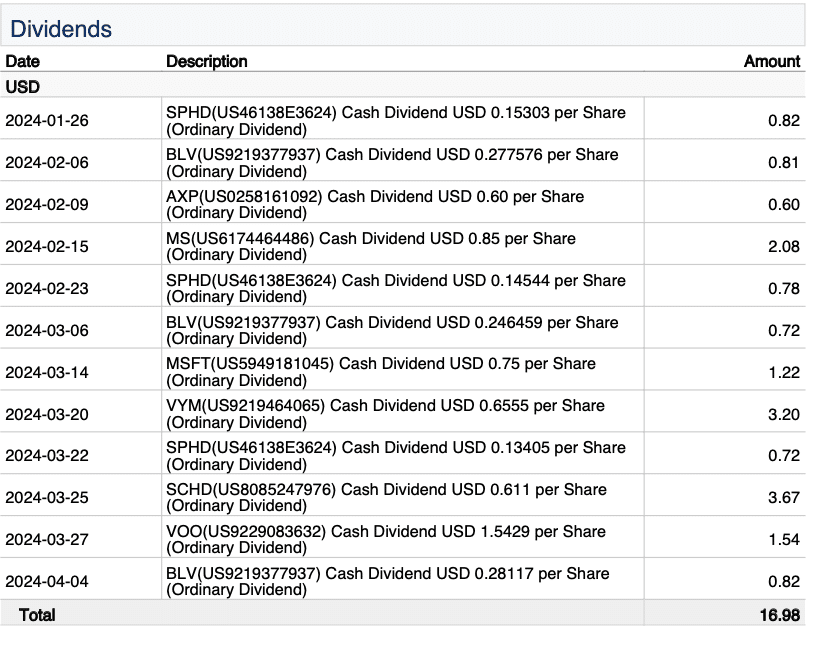
Task: Click amount 2.08 for MS dividend
Action: (784, 246)
